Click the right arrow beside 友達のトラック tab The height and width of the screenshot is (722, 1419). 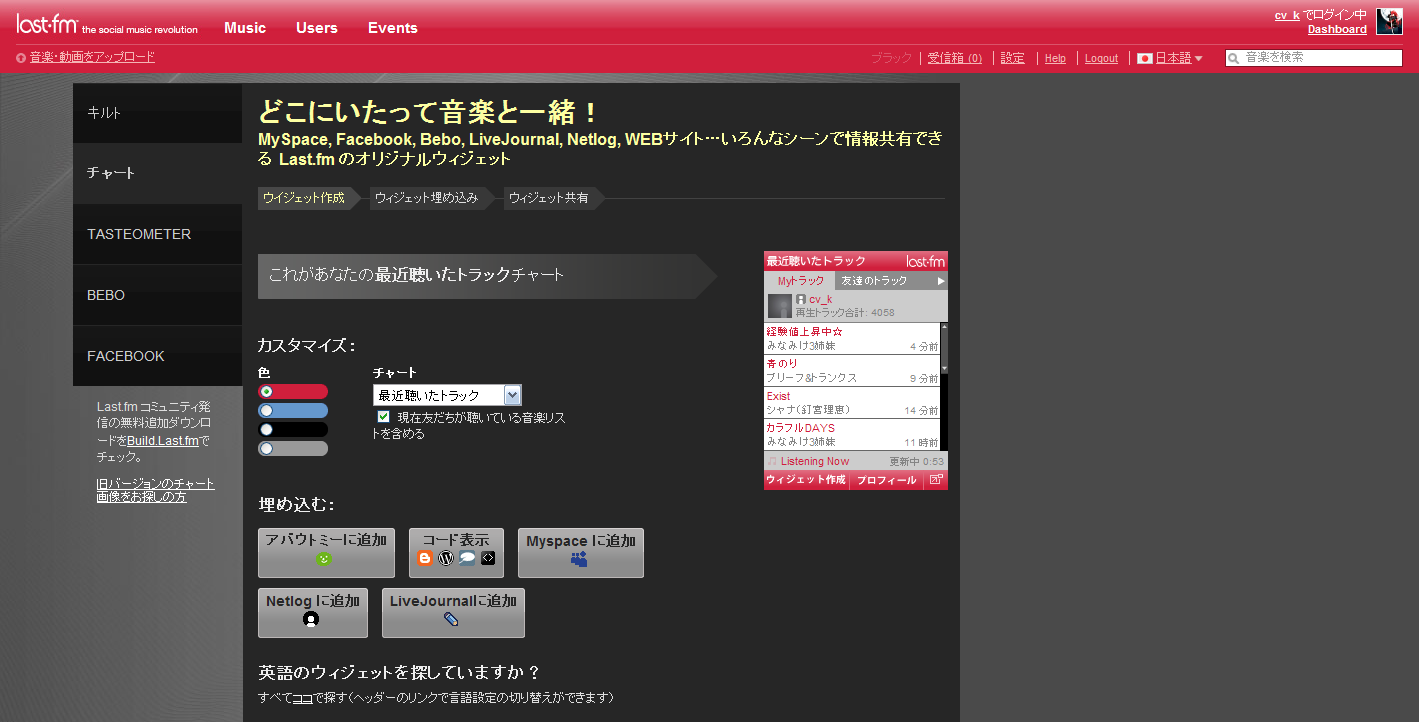pos(941,281)
